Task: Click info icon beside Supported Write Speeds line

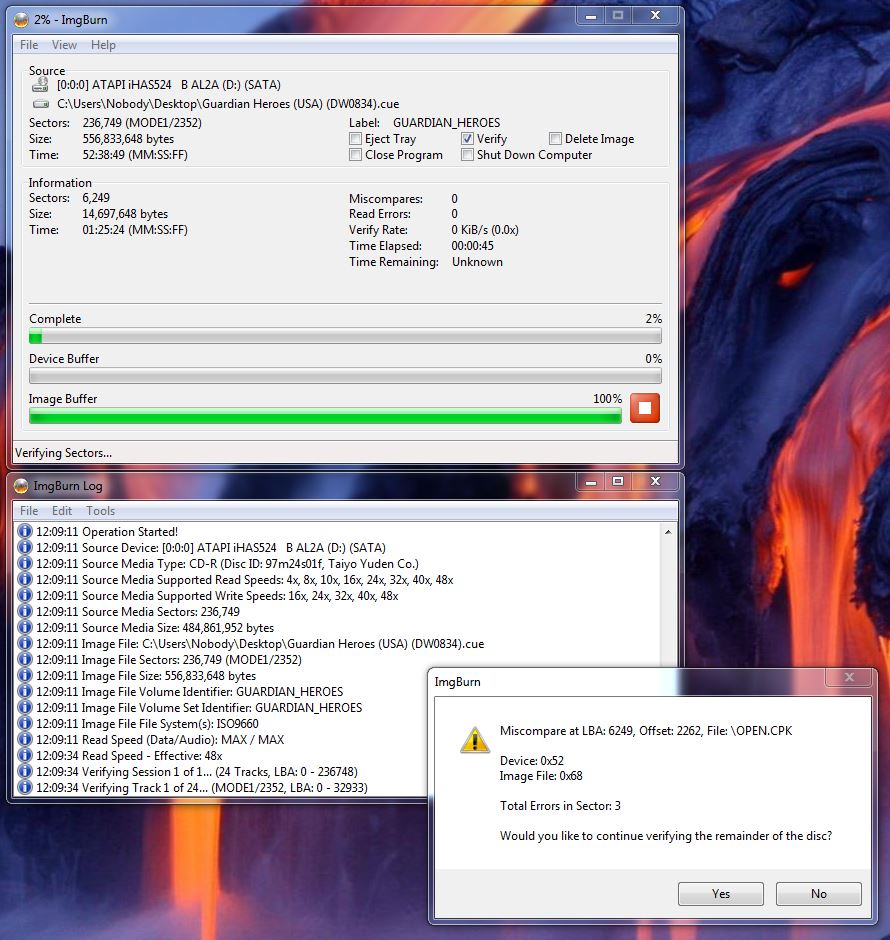Action: tap(25, 595)
